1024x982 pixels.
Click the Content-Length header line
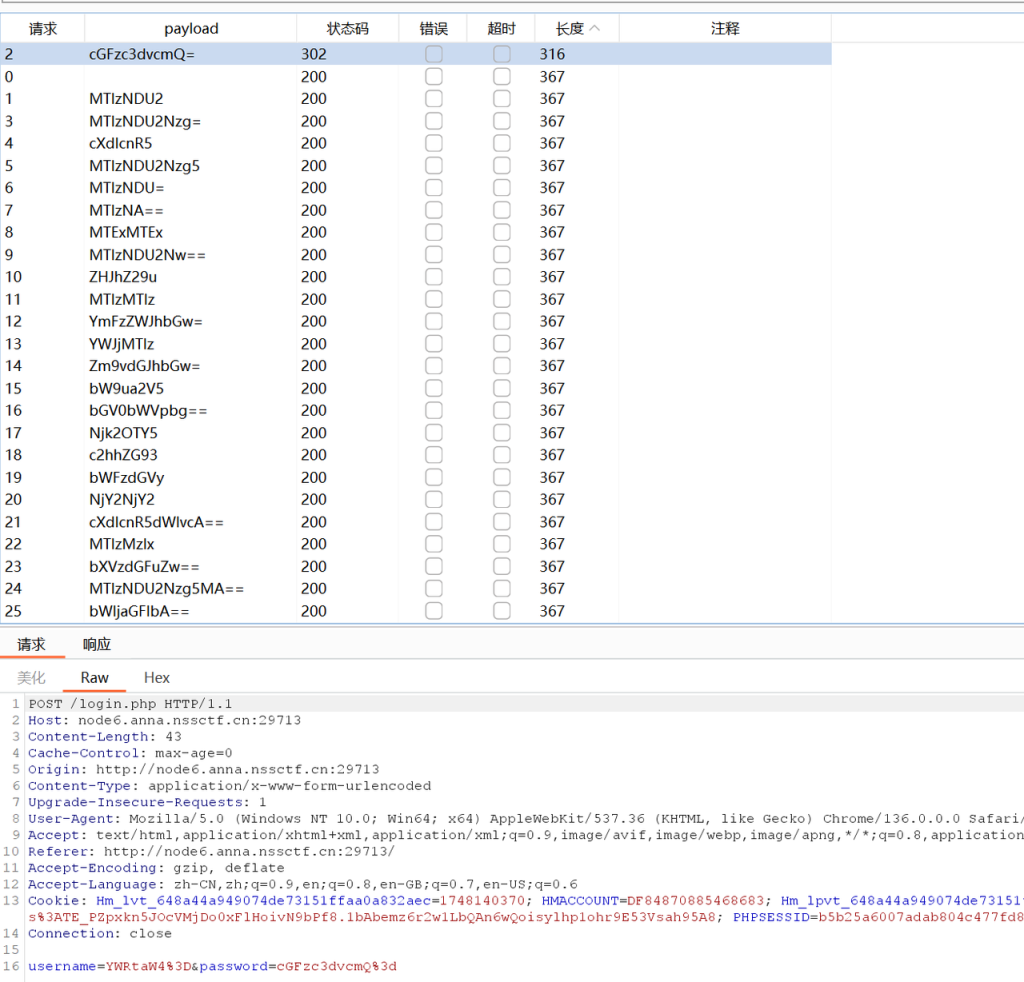[x=105, y=736]
